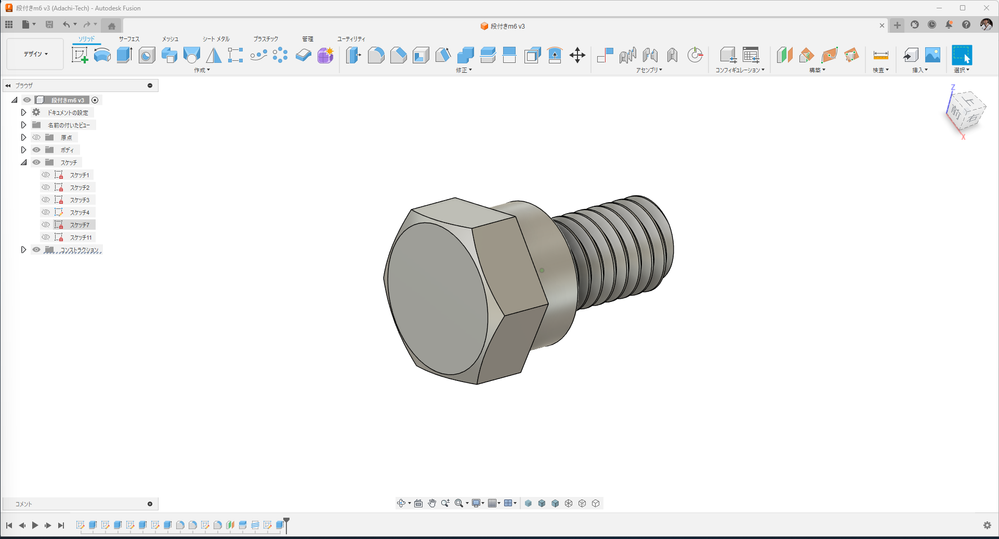This screenshot has width=999, height=539.
Task: Select the Shell tool
Action: tap(420, 55)
